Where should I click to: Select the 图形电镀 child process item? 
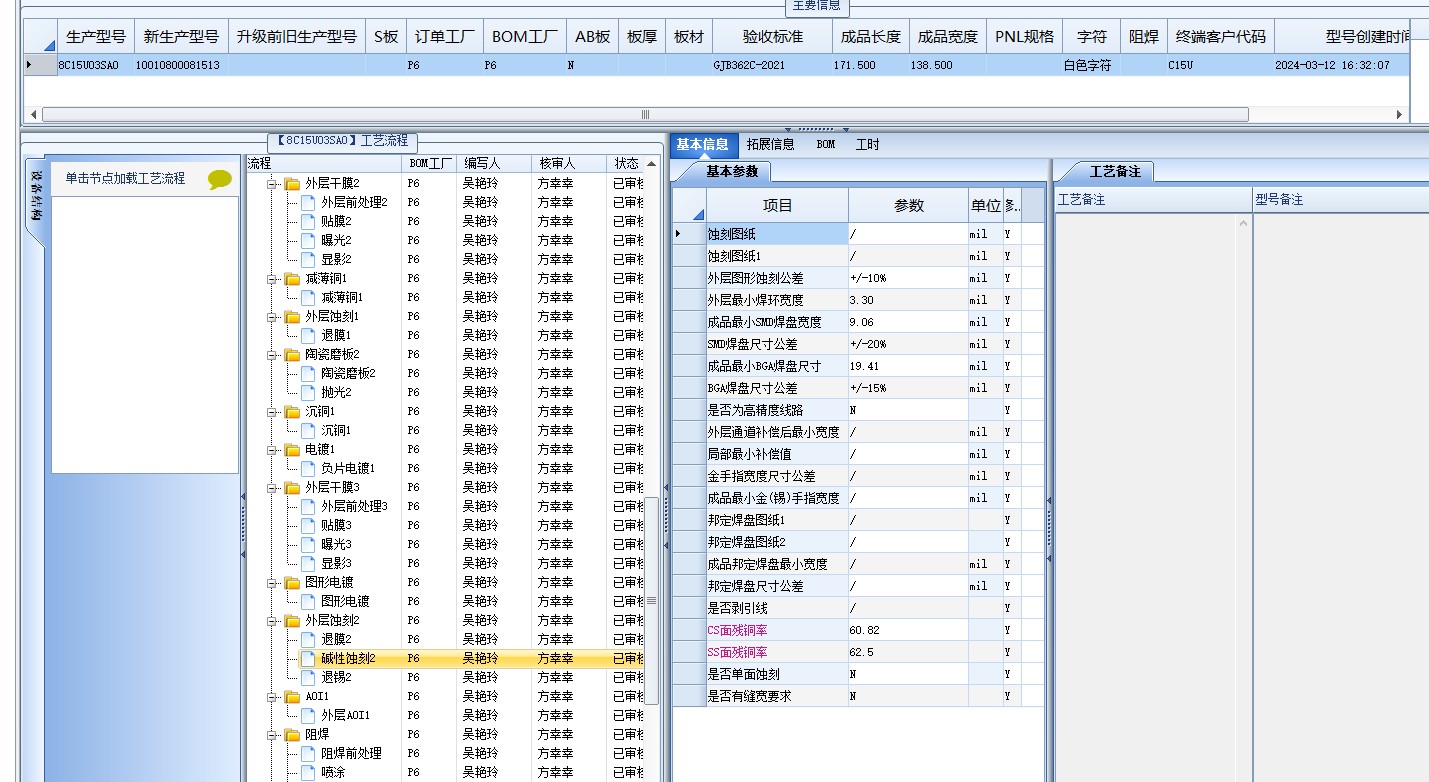click(345, 602)
